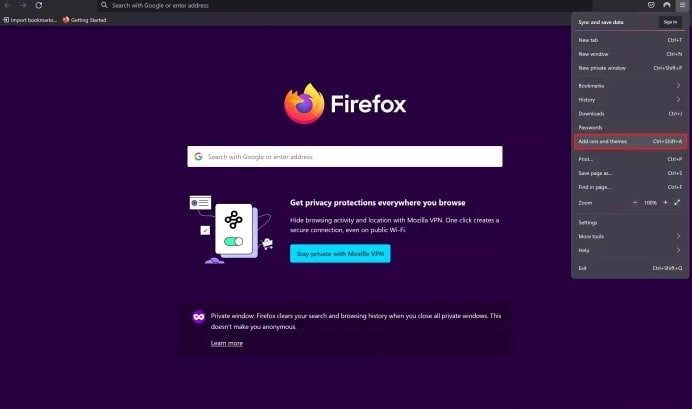The width and height of the screenshot is (692, 409).
Task: Decrease zoom with the minus button
Action: [x=635, y=203]
